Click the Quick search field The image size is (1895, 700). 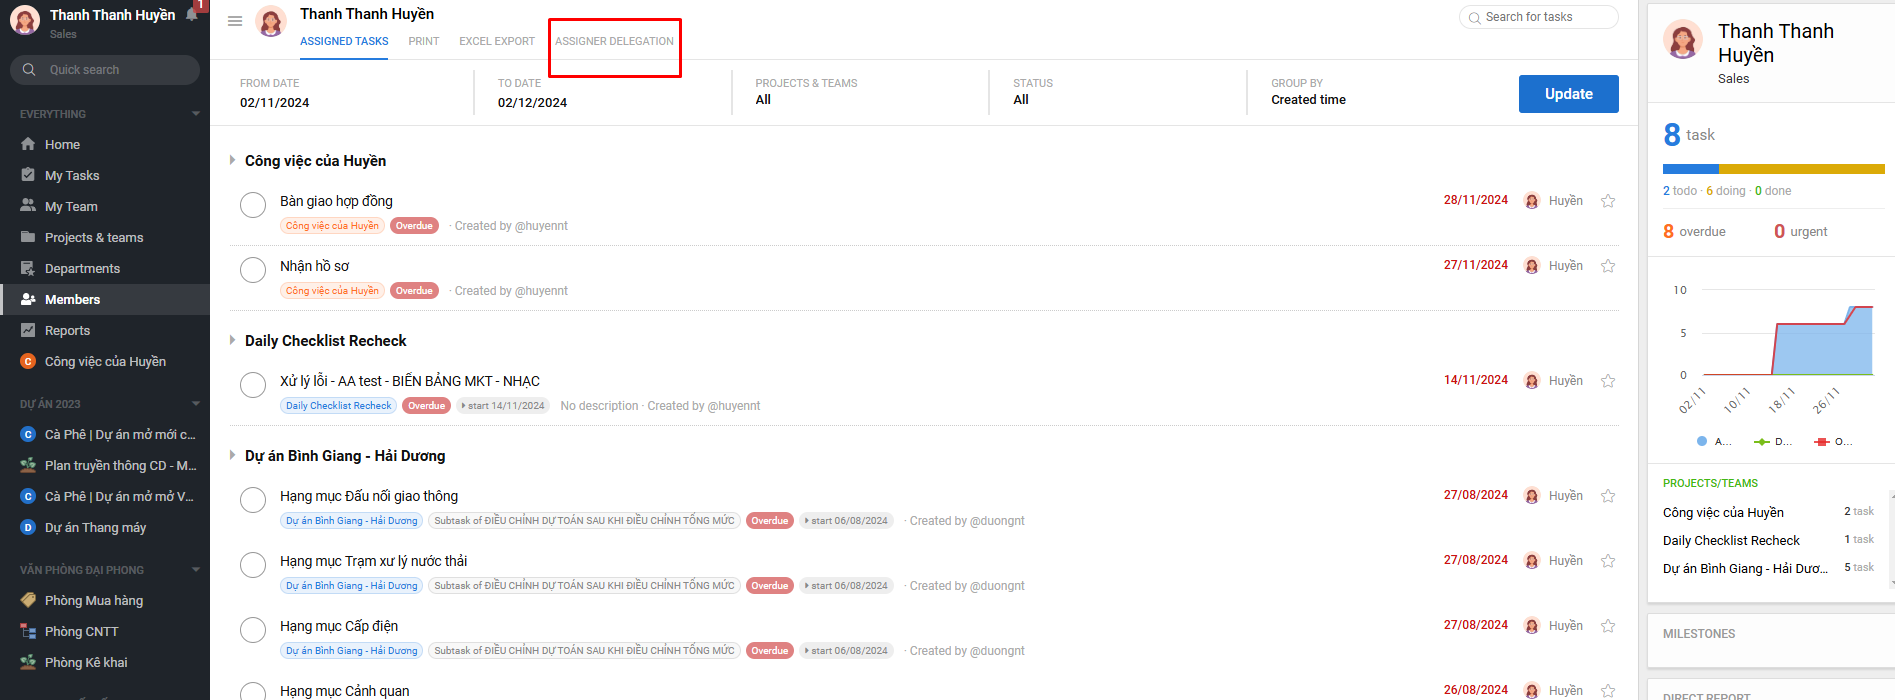pos(105,70)
